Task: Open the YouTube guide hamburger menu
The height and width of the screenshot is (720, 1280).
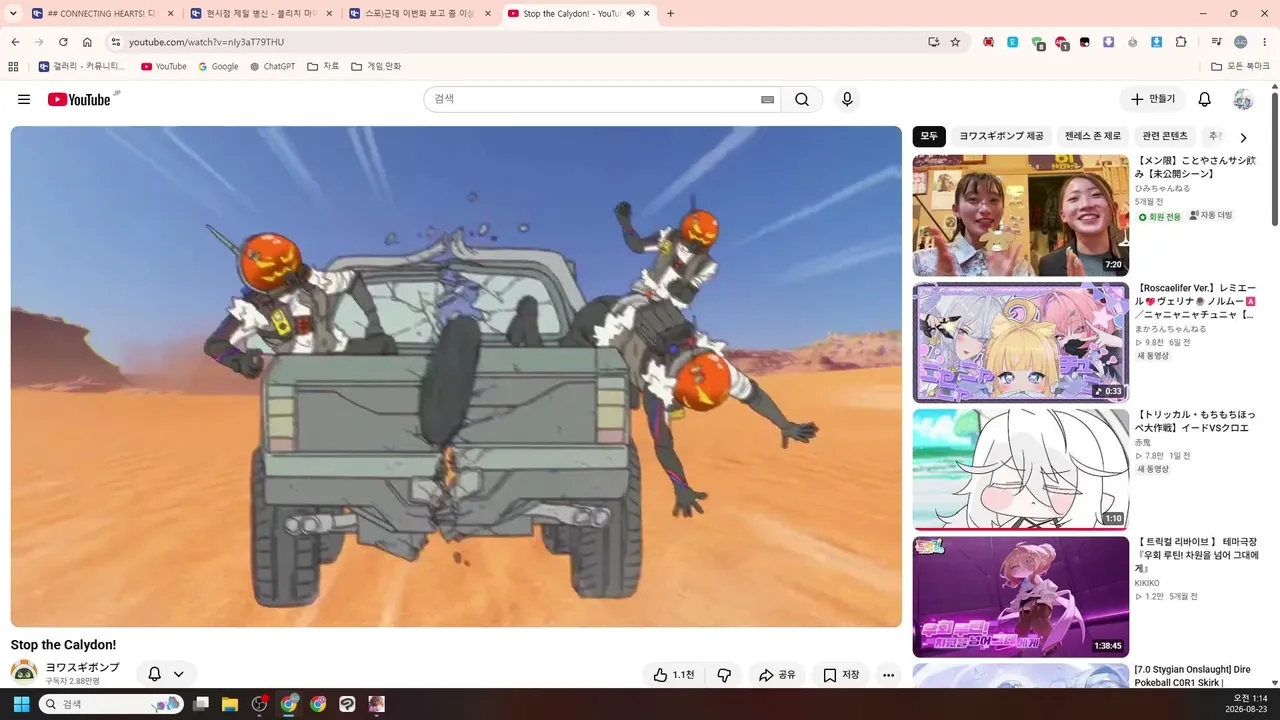Action: [24, 99]
